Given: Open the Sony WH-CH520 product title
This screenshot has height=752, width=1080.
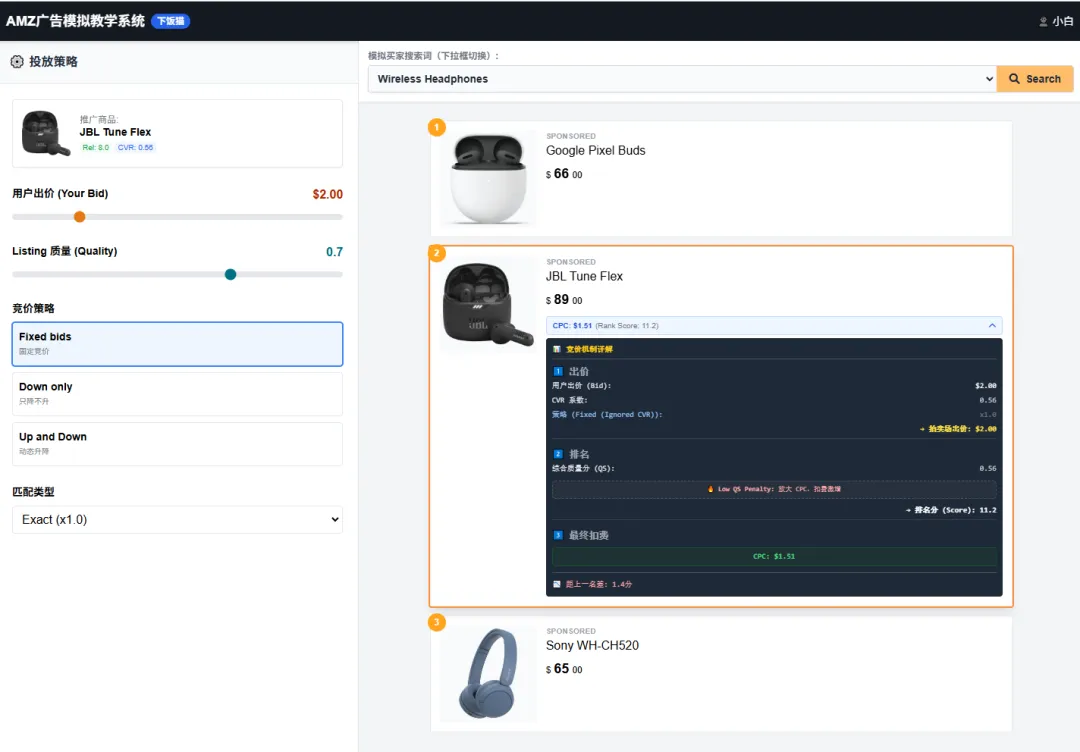Looking at the screenshot, I should point(592,646).
